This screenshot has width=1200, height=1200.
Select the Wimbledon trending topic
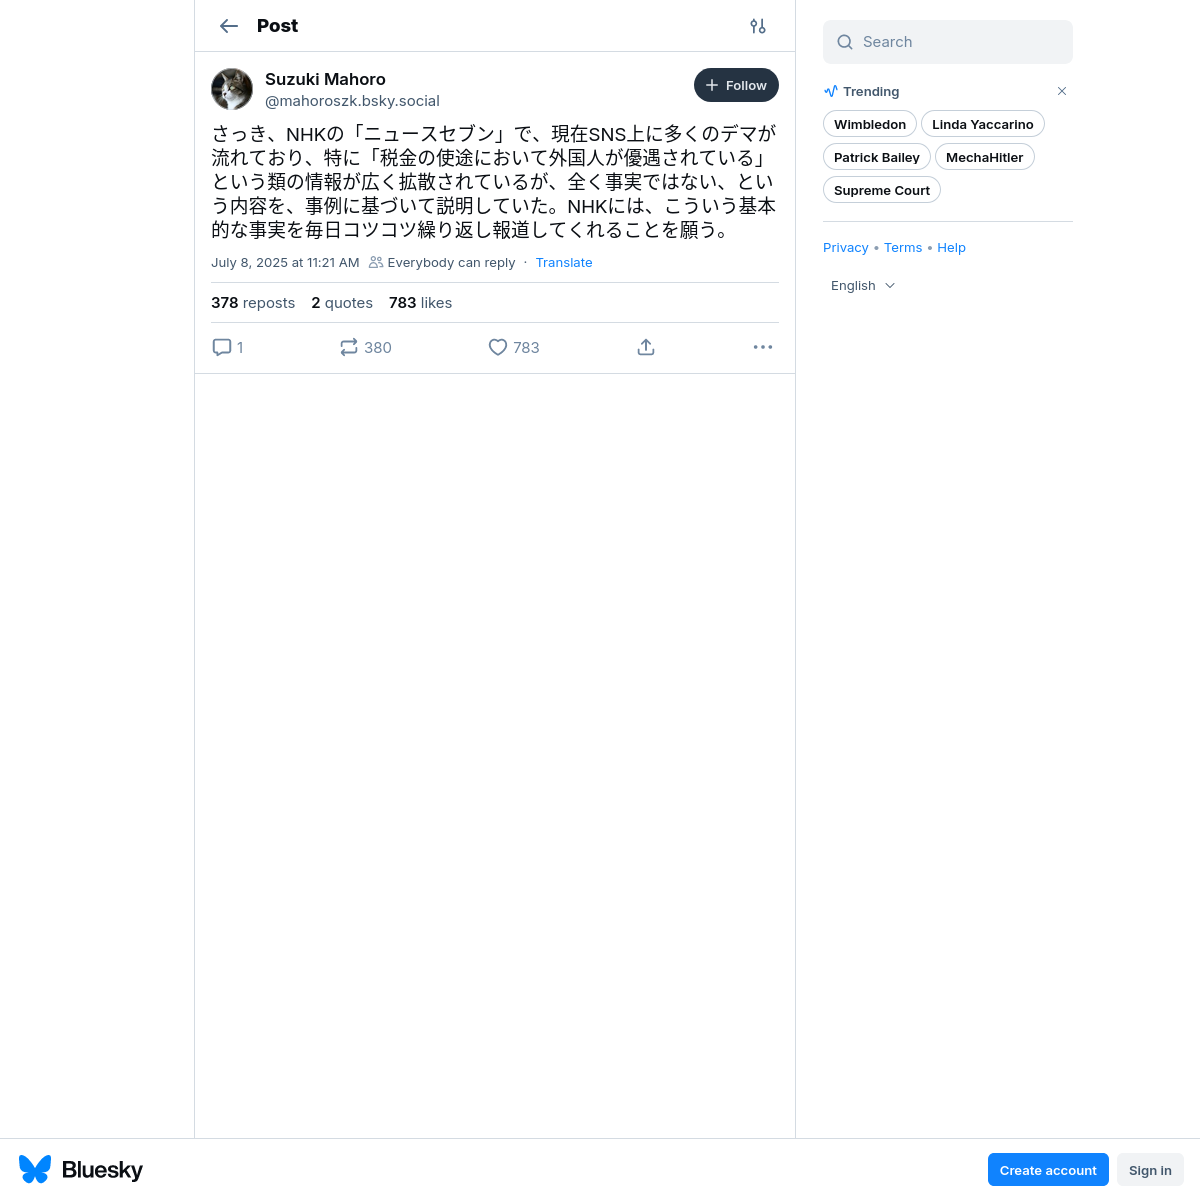click(870, 124)
